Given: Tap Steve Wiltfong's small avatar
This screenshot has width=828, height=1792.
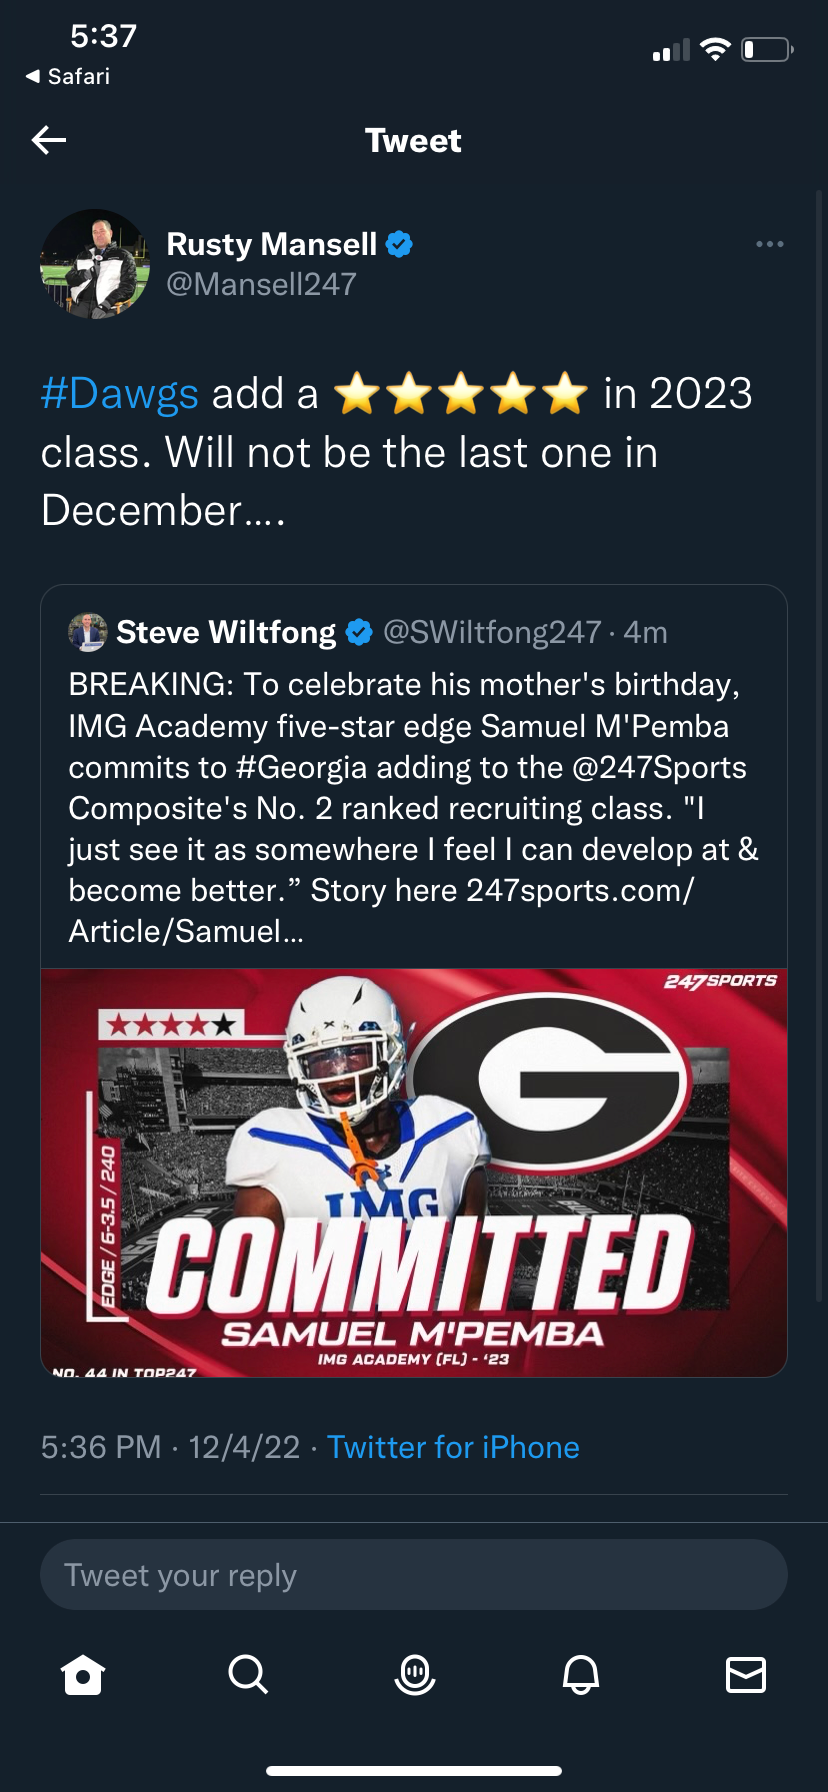Looking at the screenshot, I should point(87,632).
